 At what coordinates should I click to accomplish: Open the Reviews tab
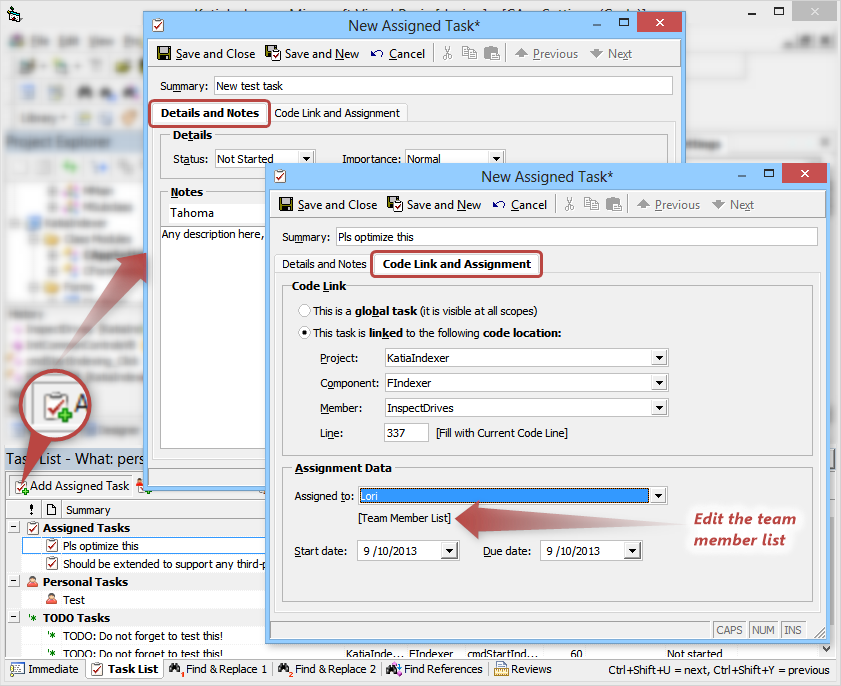point(523,669)
